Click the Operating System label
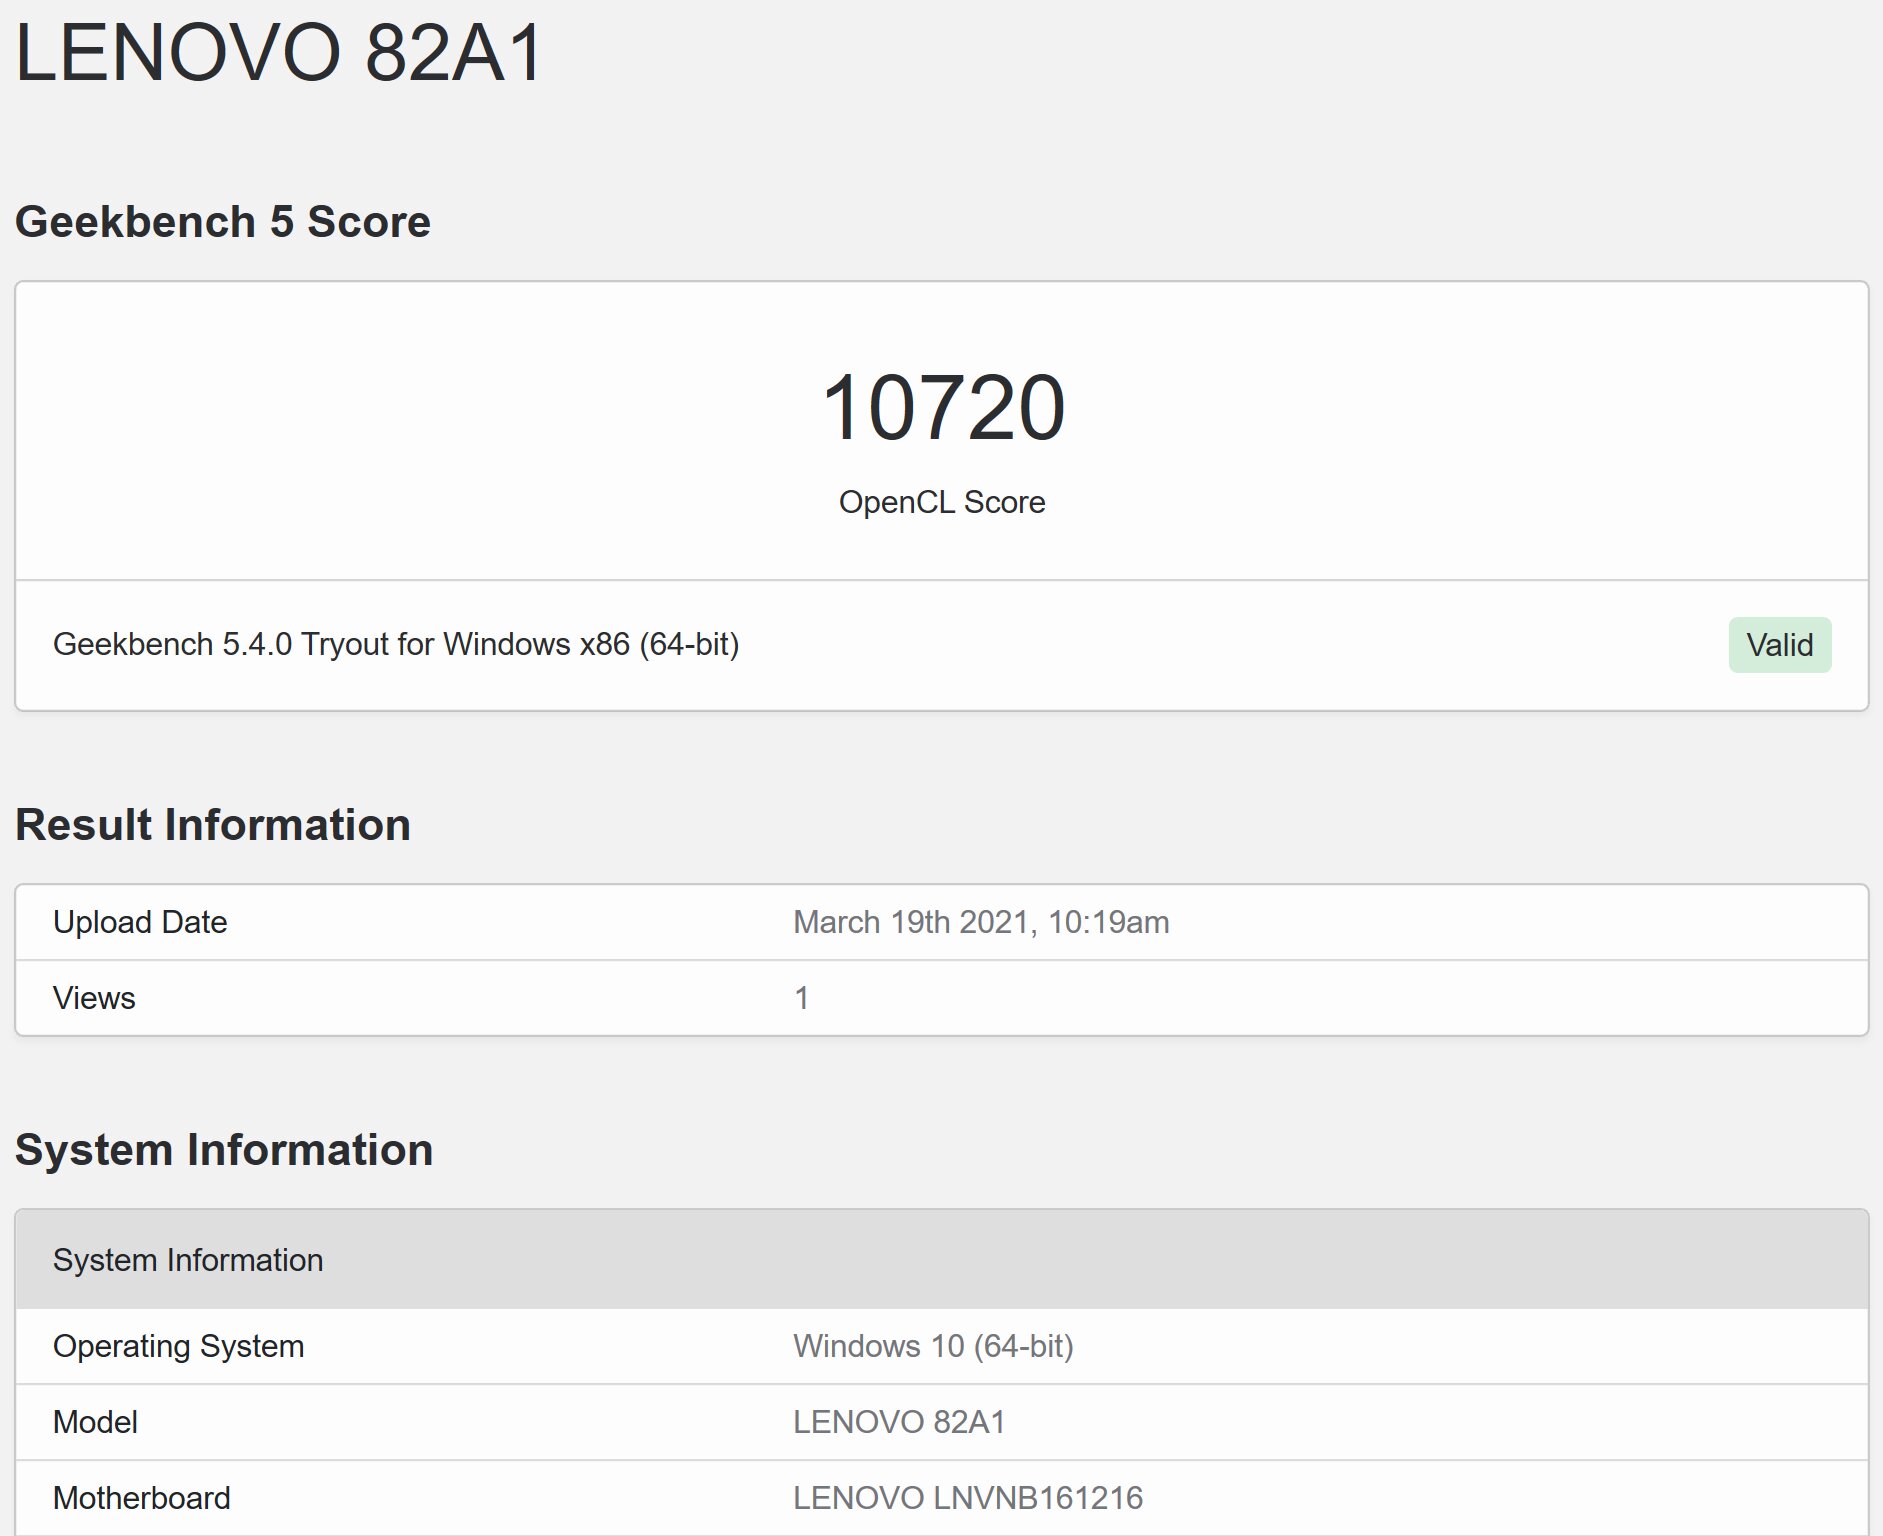The width and height of the screenshot is (1883, 1536). coord(178,1346)
